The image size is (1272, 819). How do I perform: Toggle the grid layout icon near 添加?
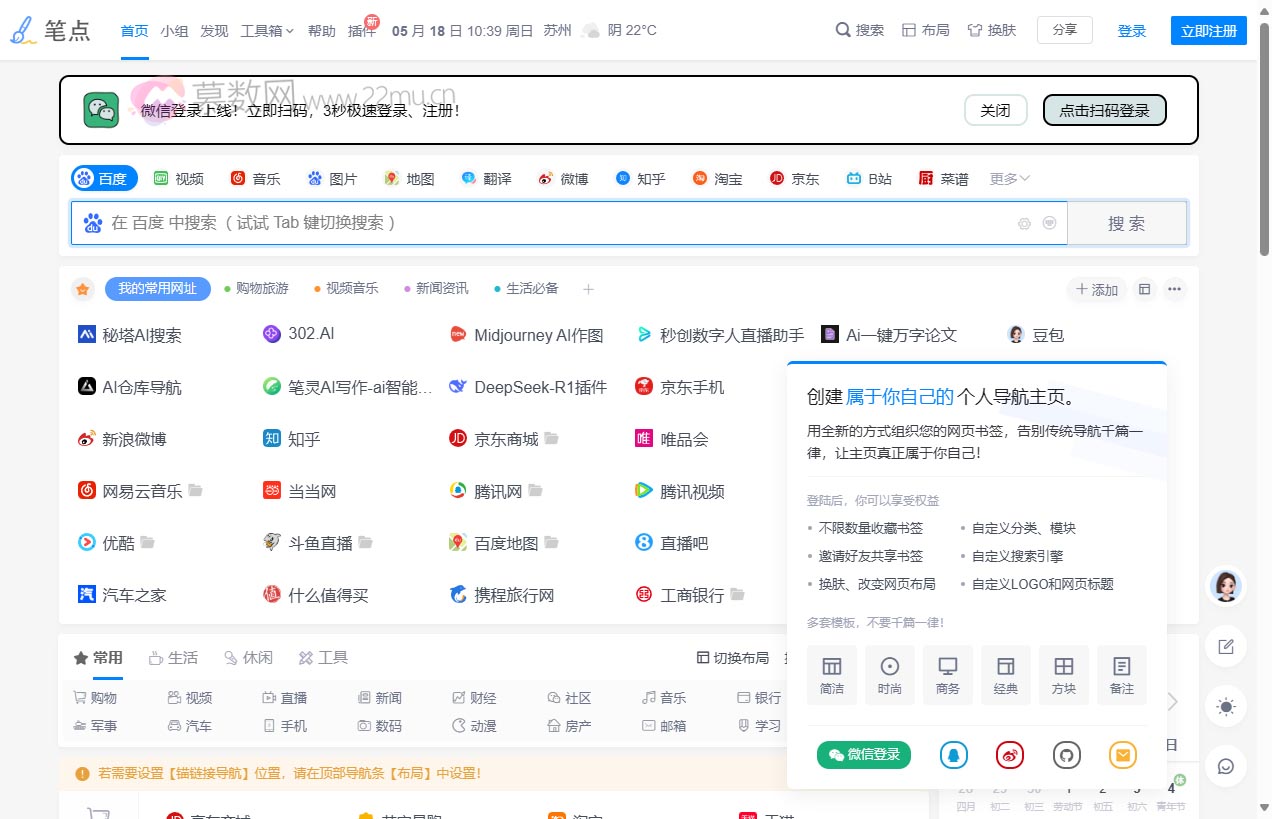click(x=1144, y=288)
